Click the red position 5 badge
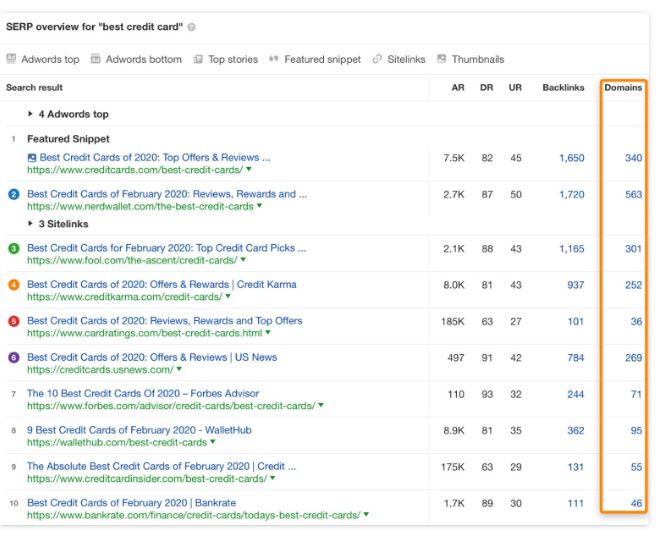 [14, 322]
